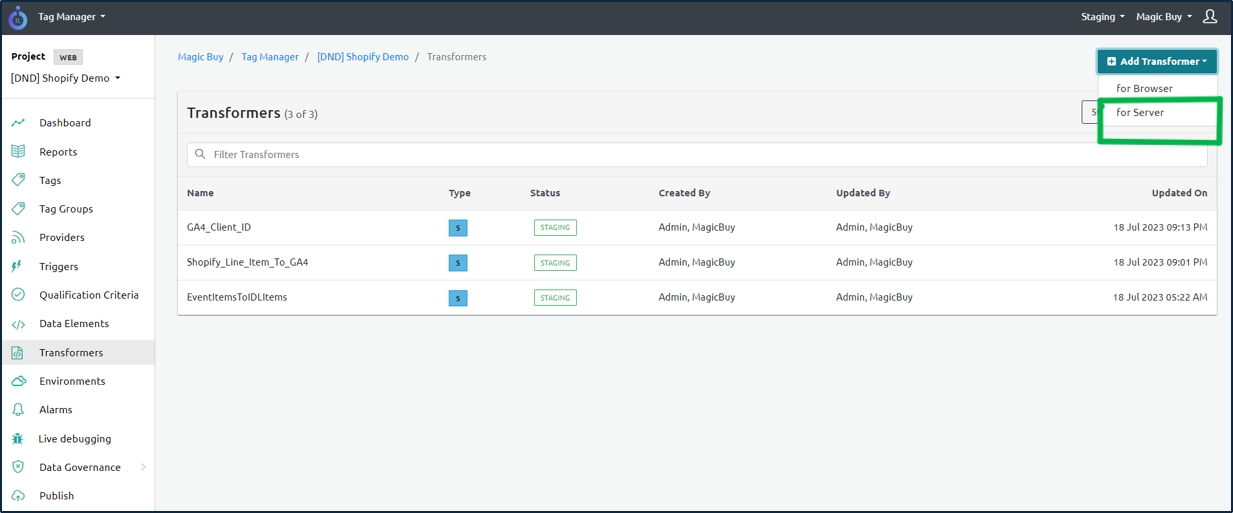Open the Staging environment dropdown
1233x513 pixels.
tap(1102, 17)
